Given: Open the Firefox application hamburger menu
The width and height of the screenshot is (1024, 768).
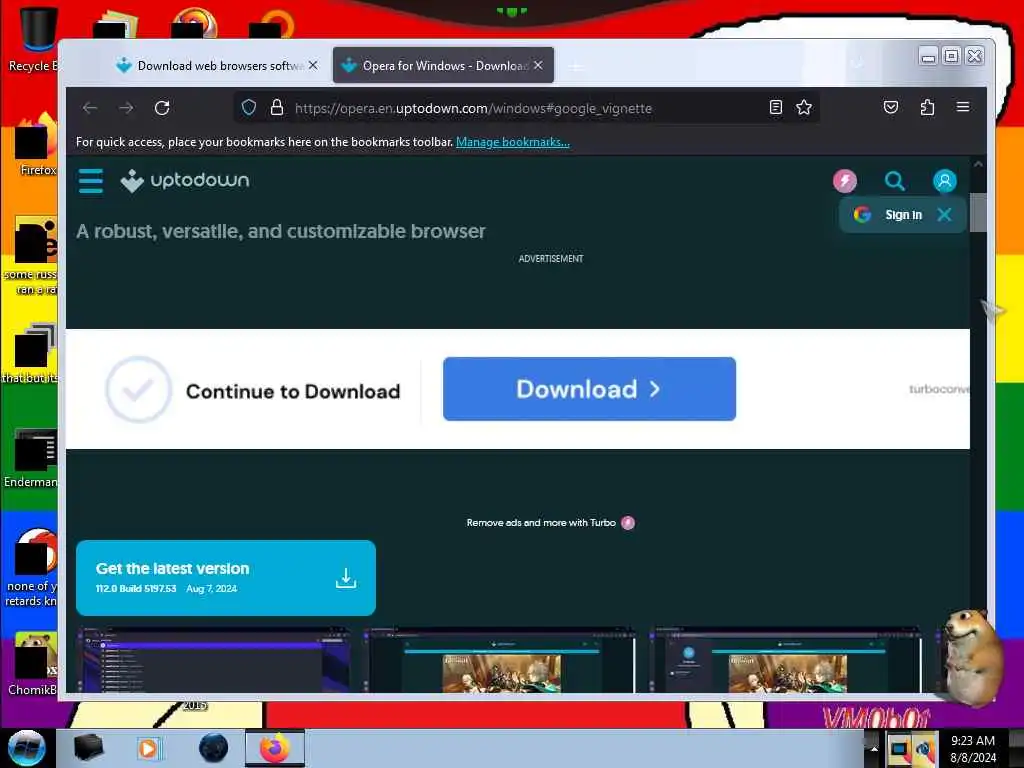Looking at the screenshot, I should (x=963, y=107).
